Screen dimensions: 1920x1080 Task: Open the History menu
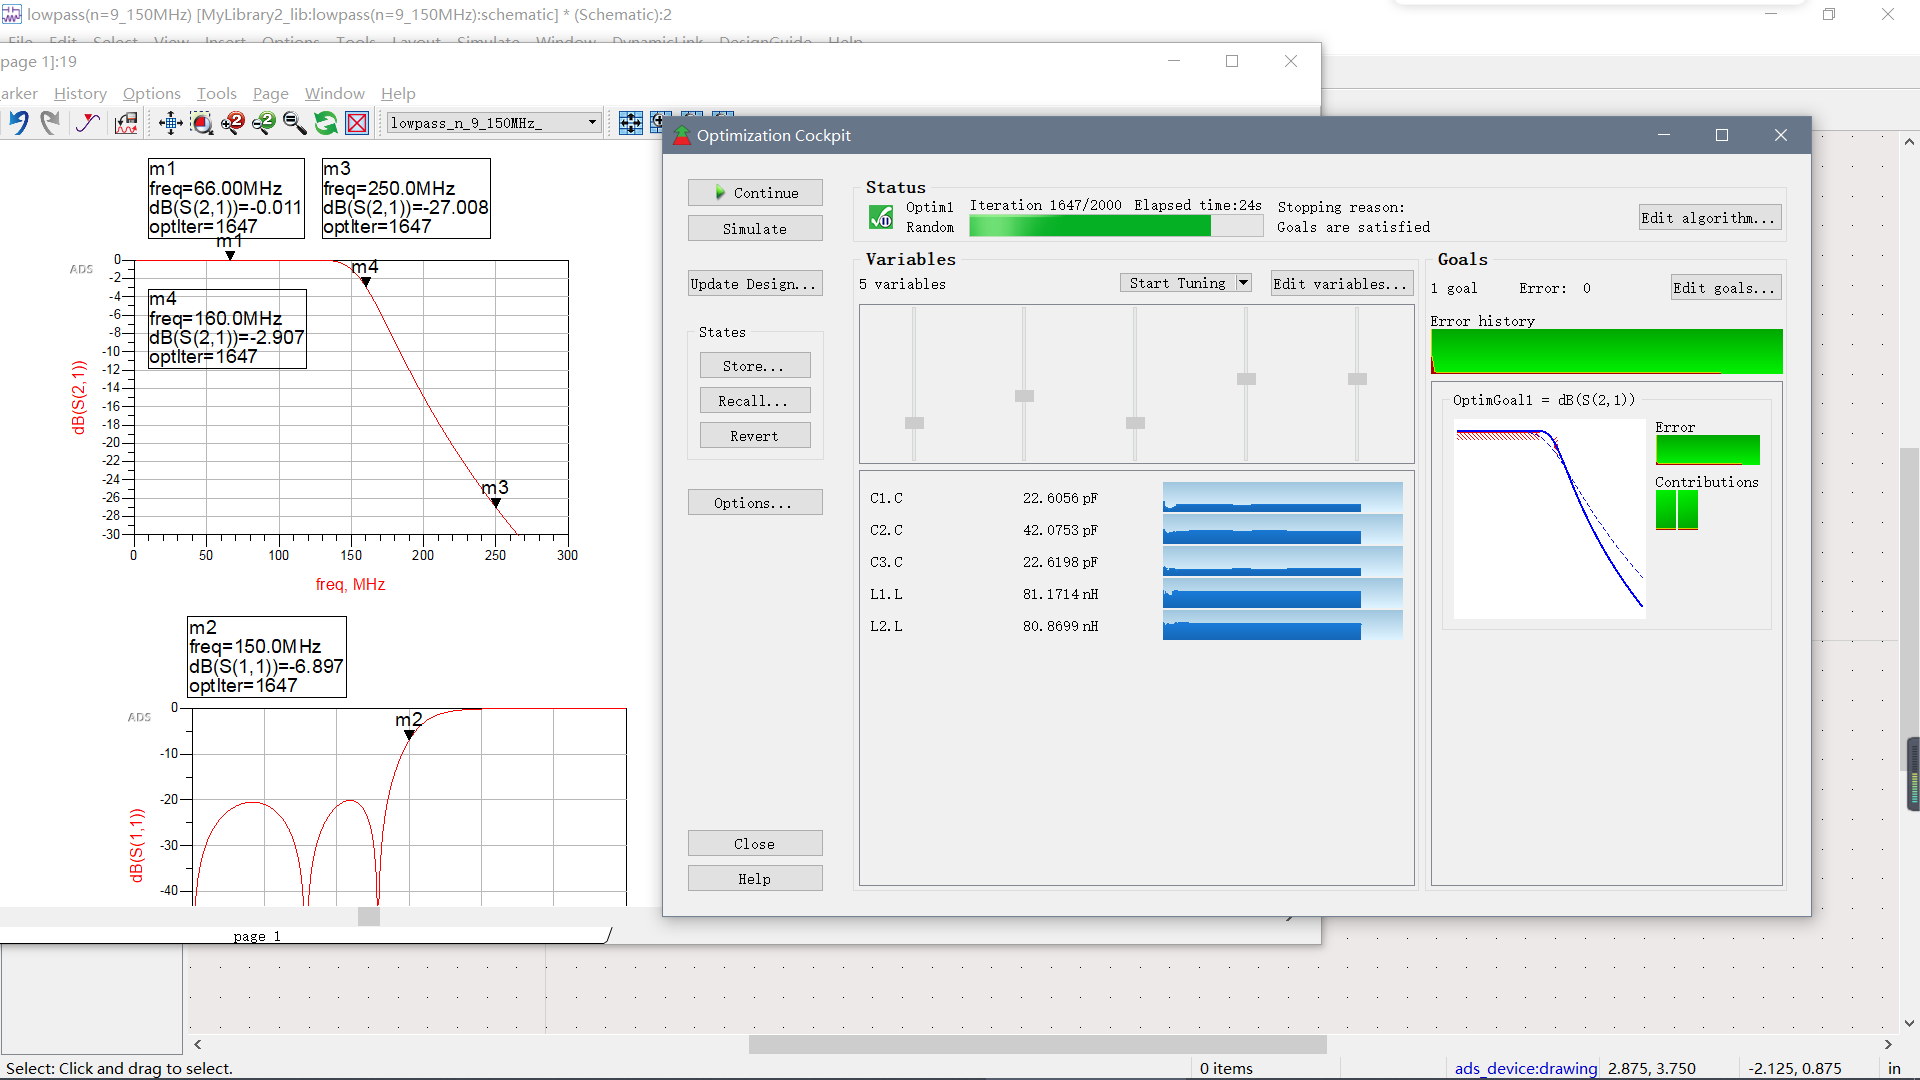tap(80, 93)
